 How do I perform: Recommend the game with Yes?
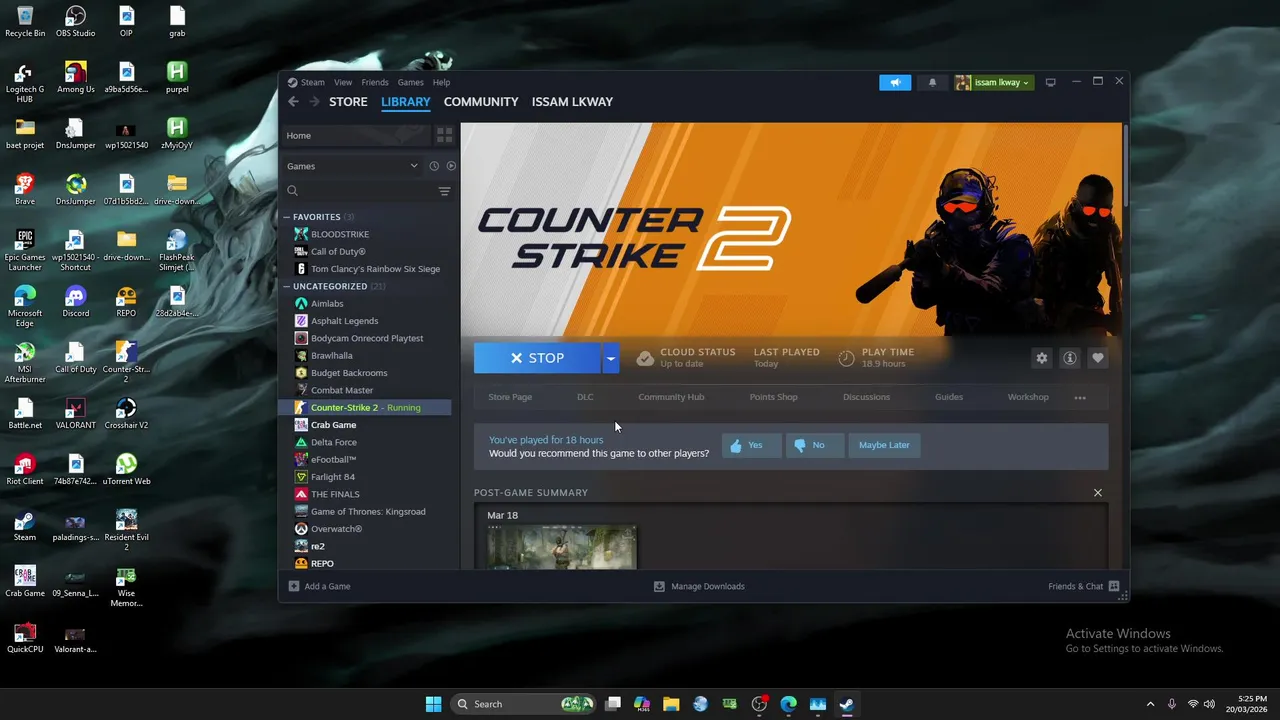[751, 445]
